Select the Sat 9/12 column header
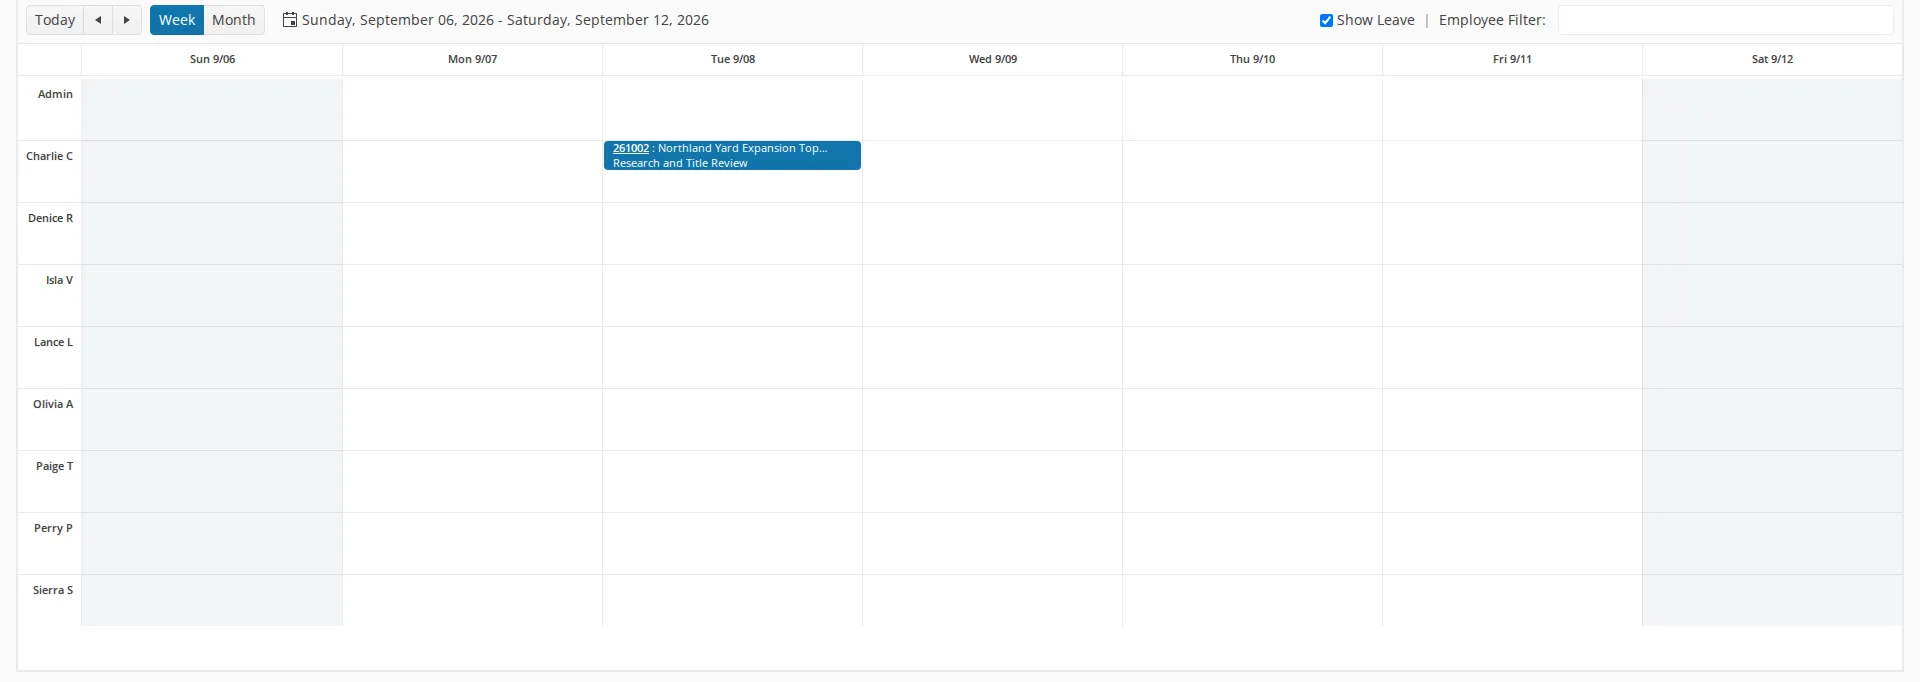This screenshot has height=682, width=1920. [x=1772, y=59]
